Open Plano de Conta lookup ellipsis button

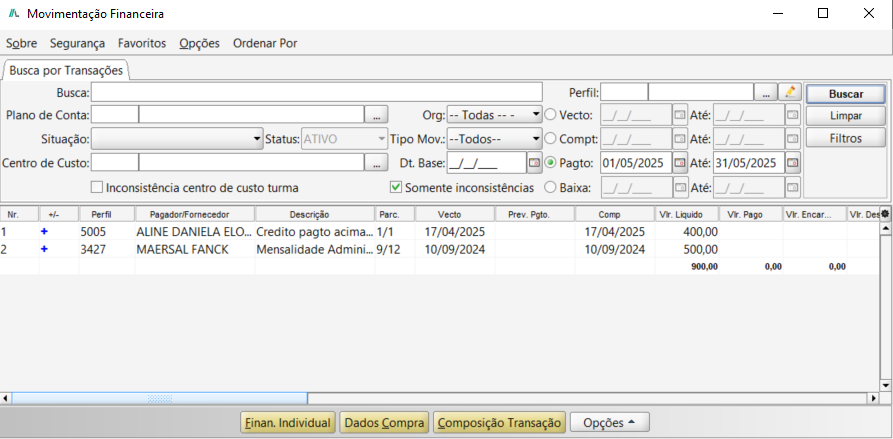376,115
